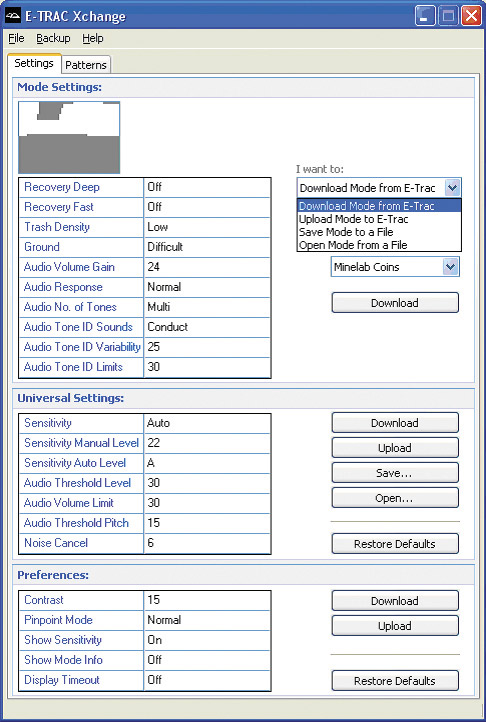Select the 'Pinpoint Mode' row label

click(58, 620)
